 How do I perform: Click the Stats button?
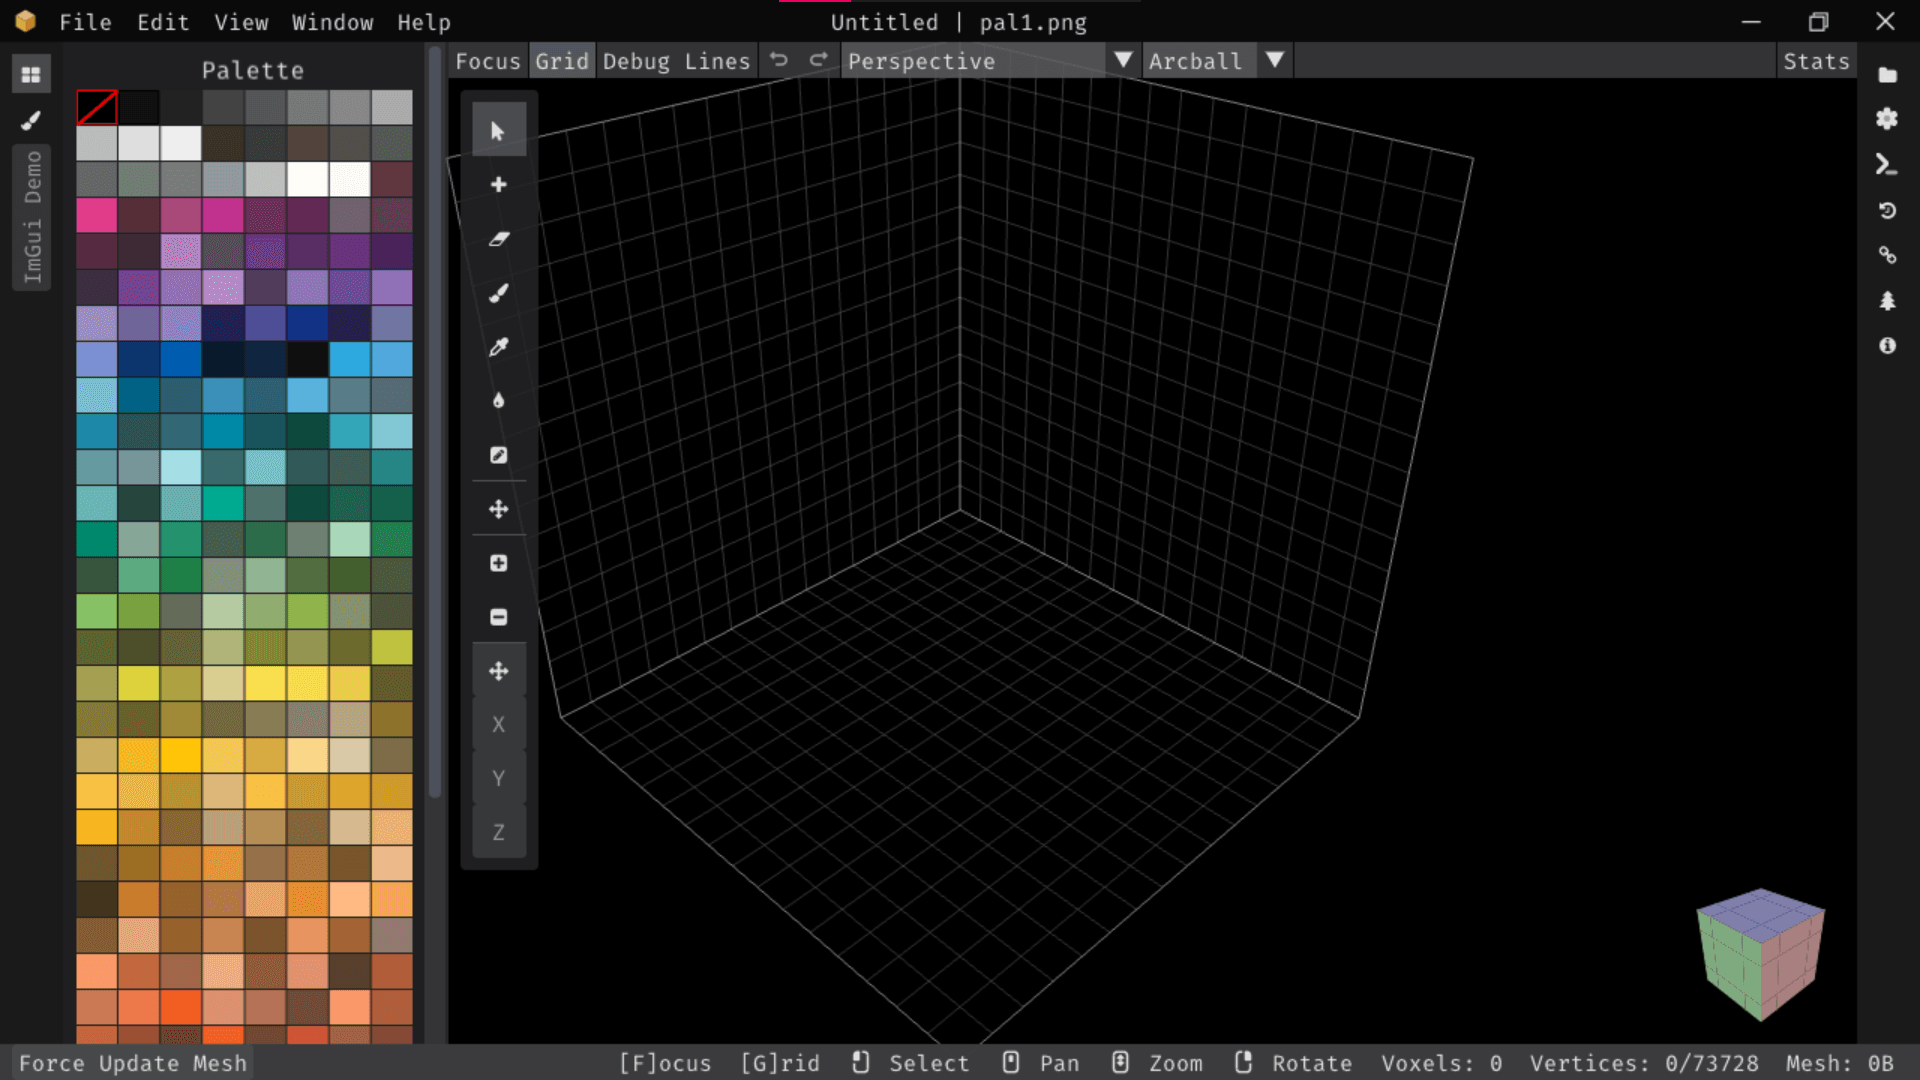tap(1816, 61)
